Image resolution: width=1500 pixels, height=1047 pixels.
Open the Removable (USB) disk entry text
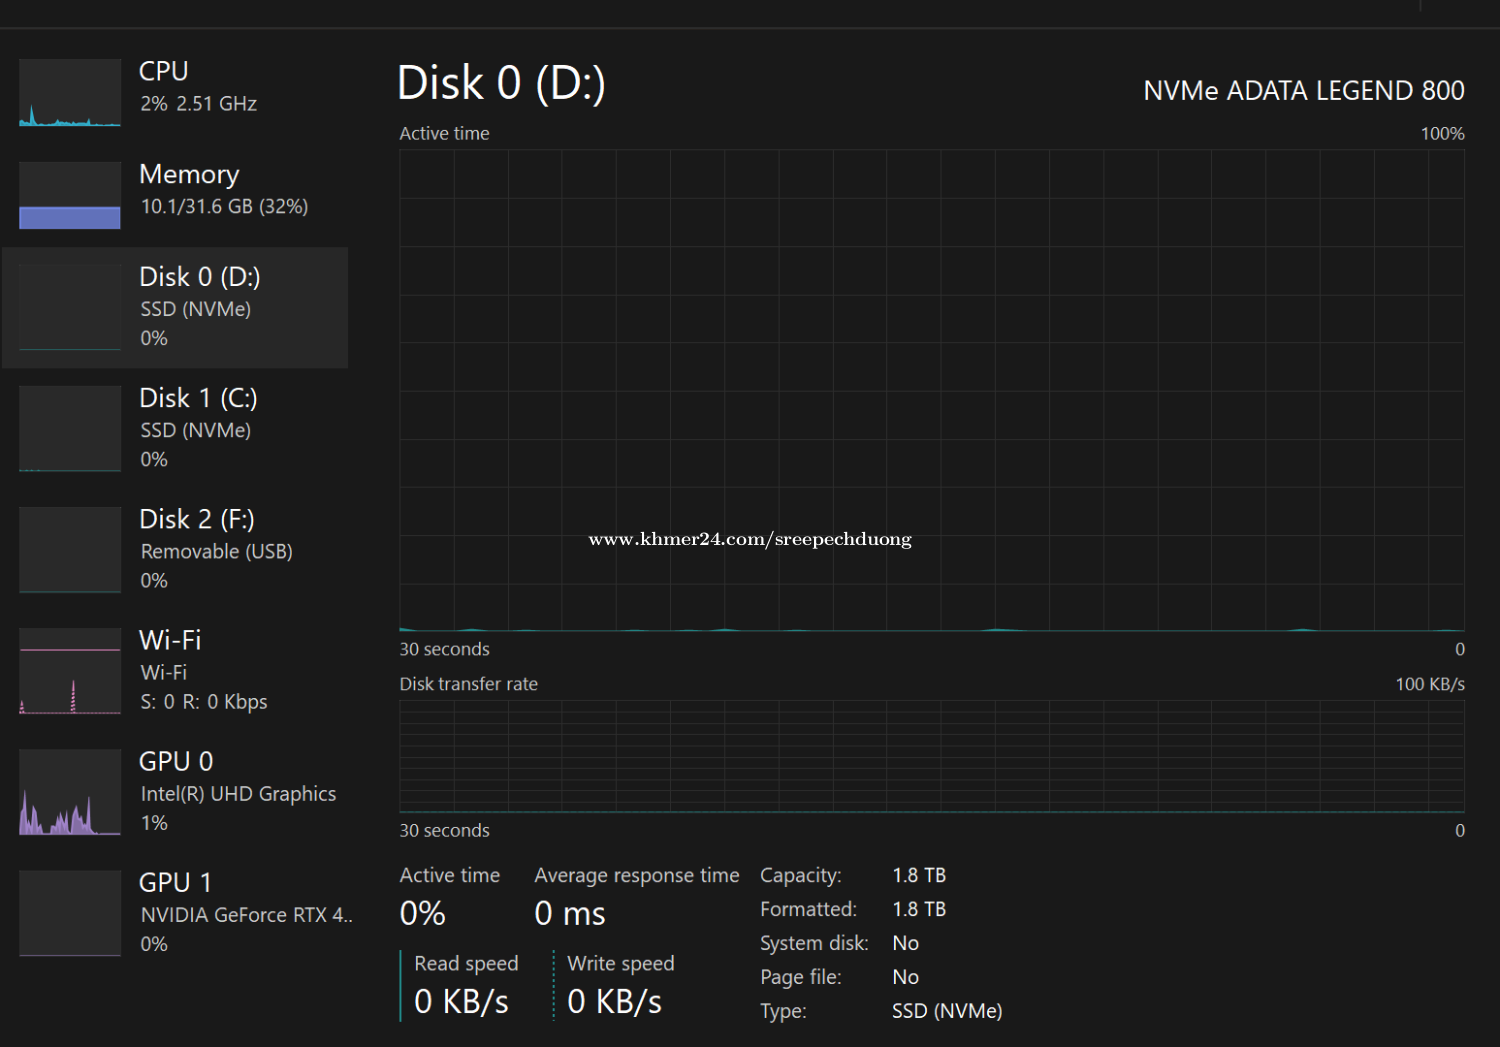pyautogui.click(x=216, y=552)
